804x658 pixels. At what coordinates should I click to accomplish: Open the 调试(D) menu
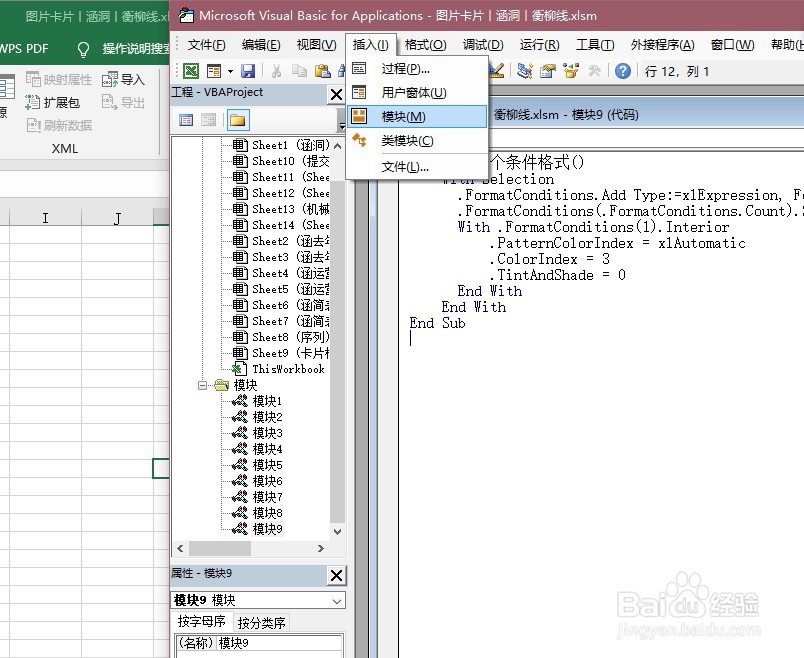[x=483, y=45]
